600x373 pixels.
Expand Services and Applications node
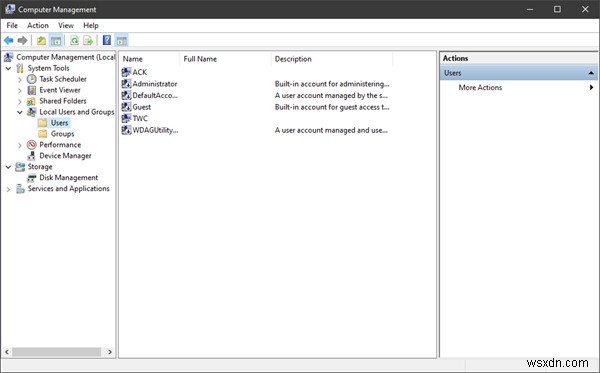[x=8, y=189]
